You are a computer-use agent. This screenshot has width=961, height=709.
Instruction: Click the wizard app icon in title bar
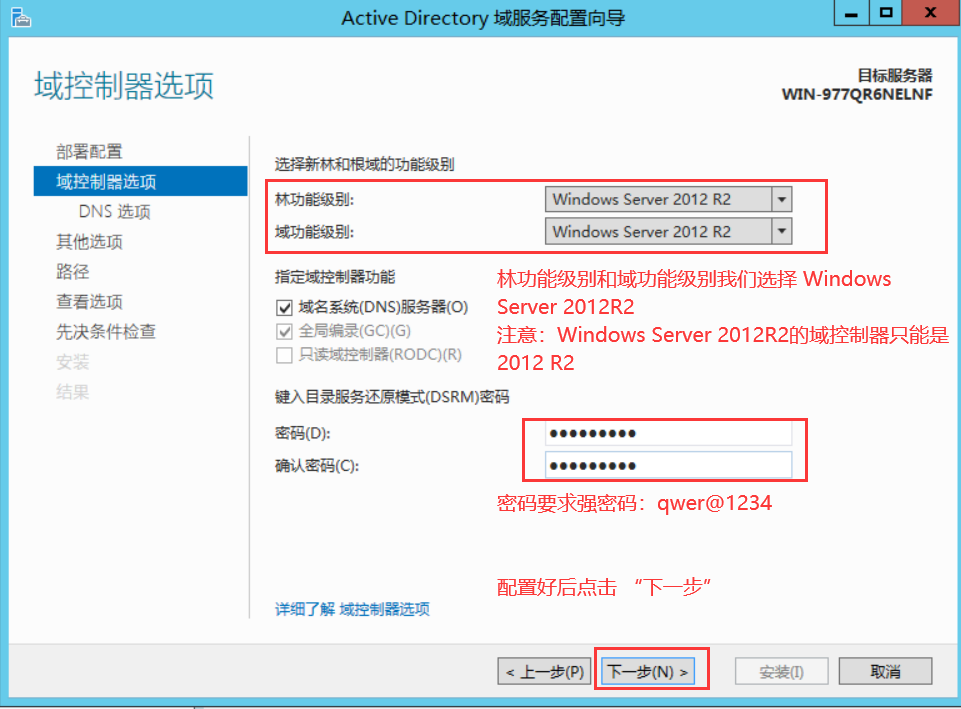coord(20,18)
